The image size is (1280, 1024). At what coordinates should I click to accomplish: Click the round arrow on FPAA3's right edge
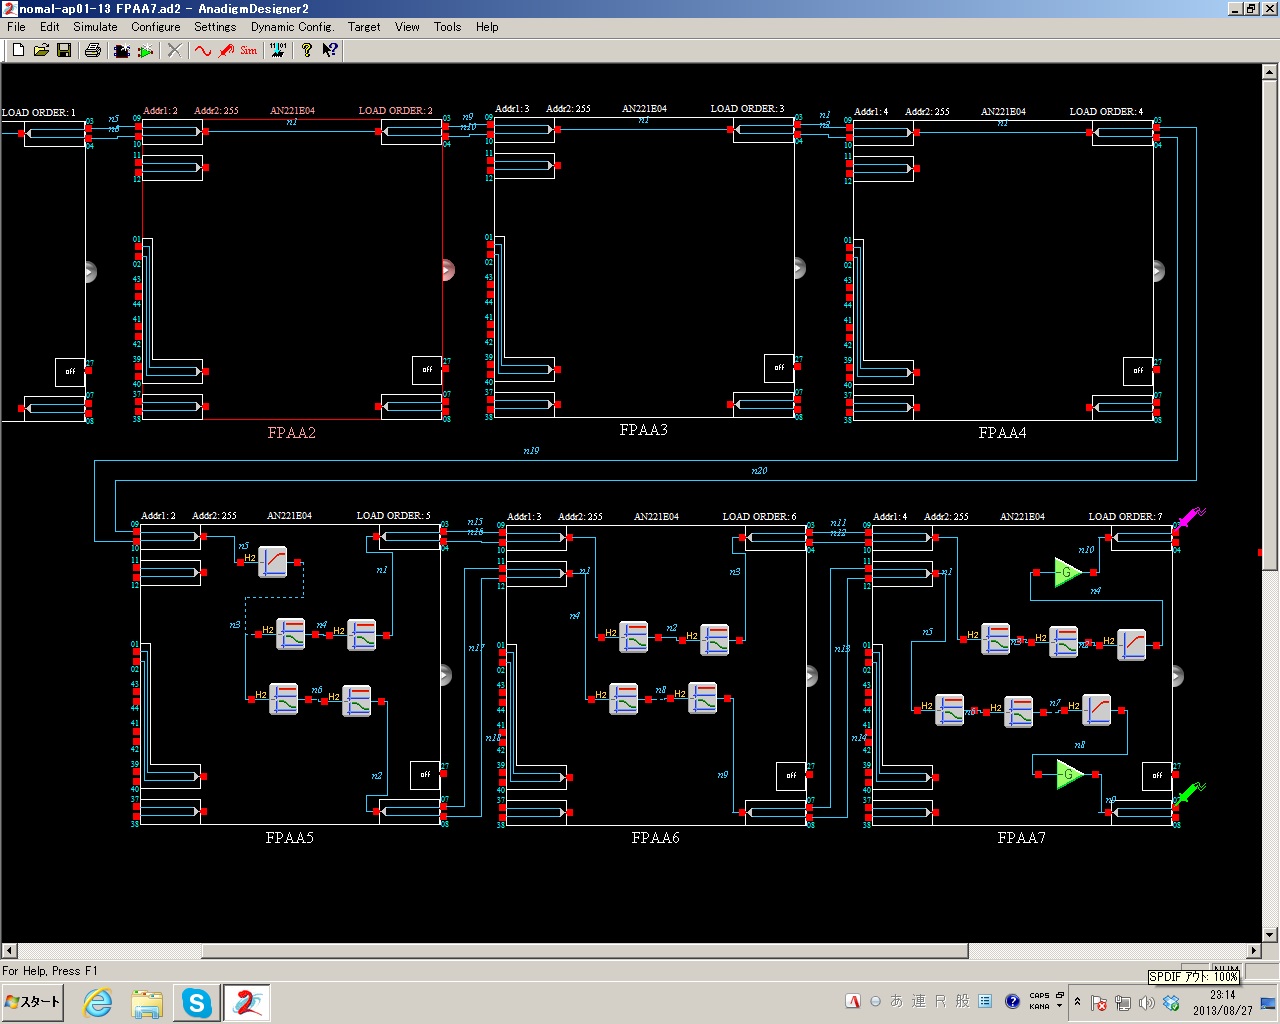click(x=798, y=268)
